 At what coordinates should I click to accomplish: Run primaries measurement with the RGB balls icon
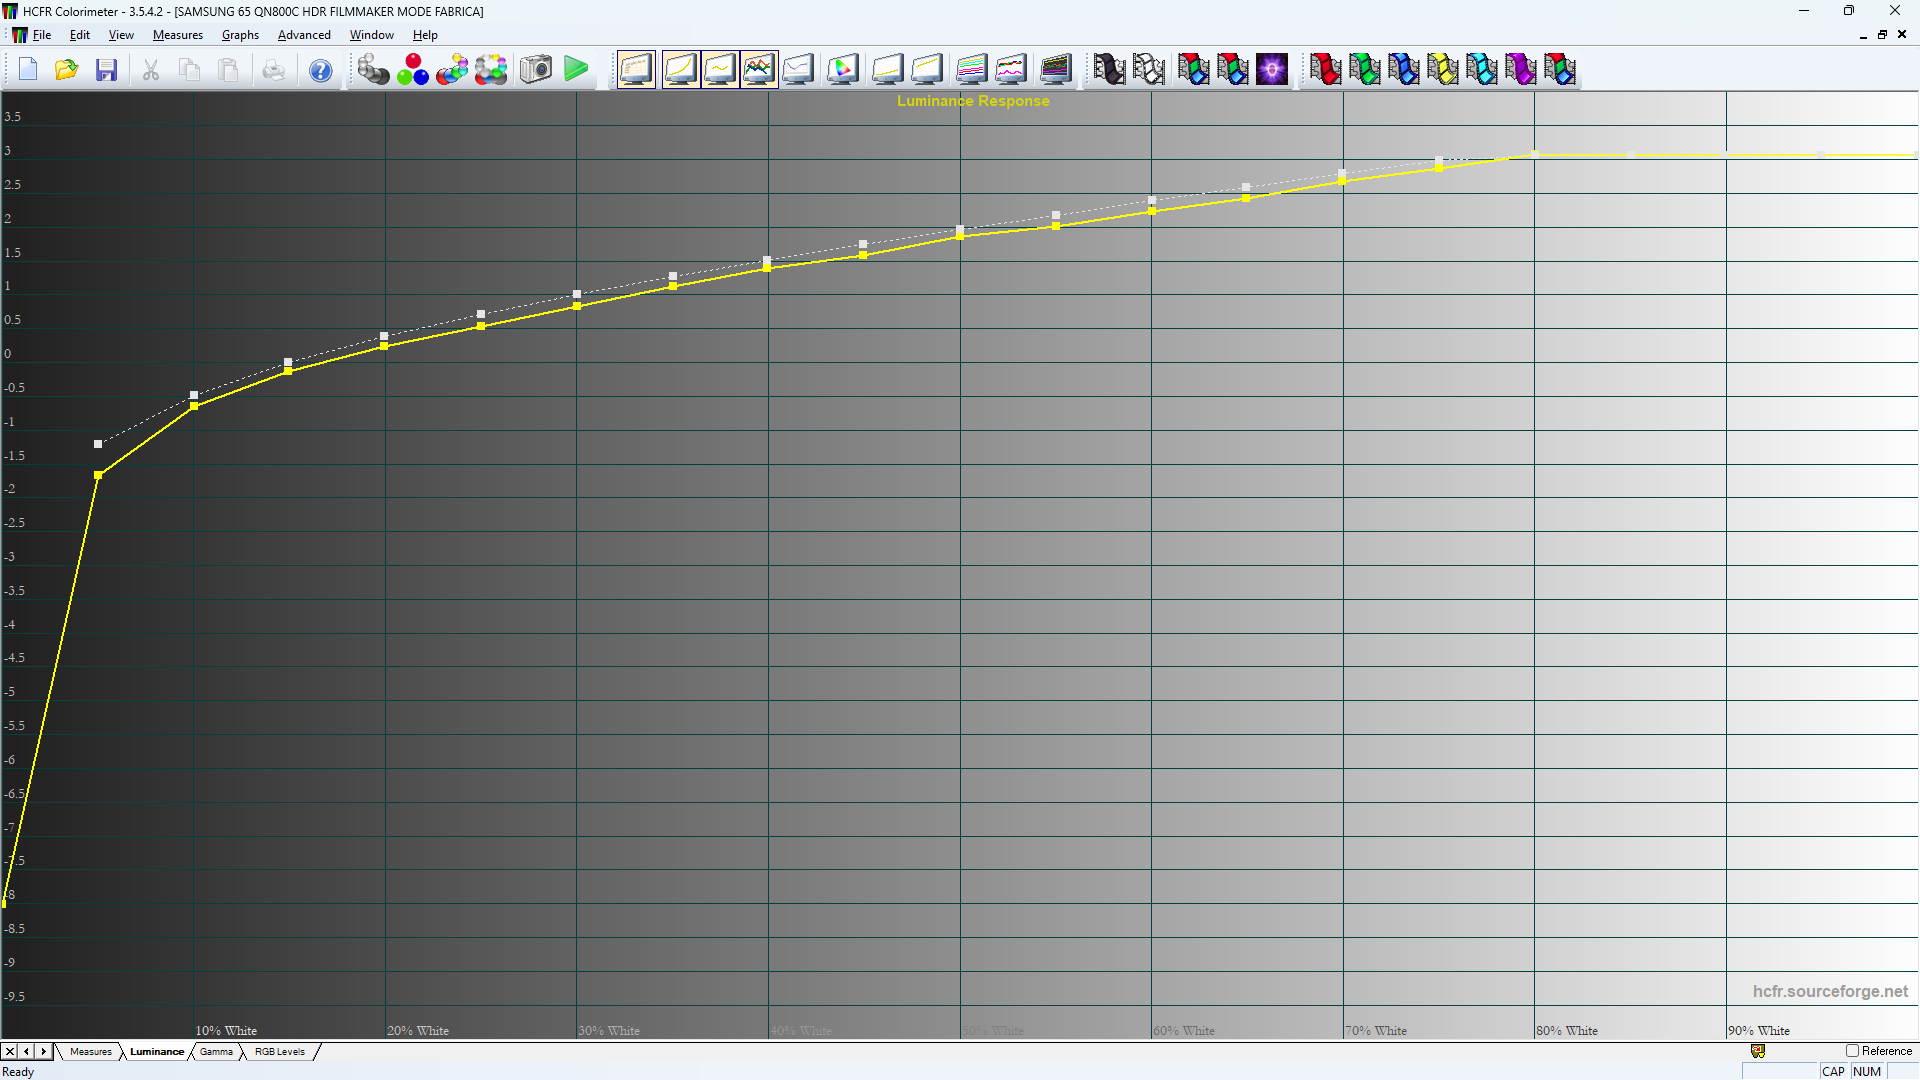click(x=412, y=69)
